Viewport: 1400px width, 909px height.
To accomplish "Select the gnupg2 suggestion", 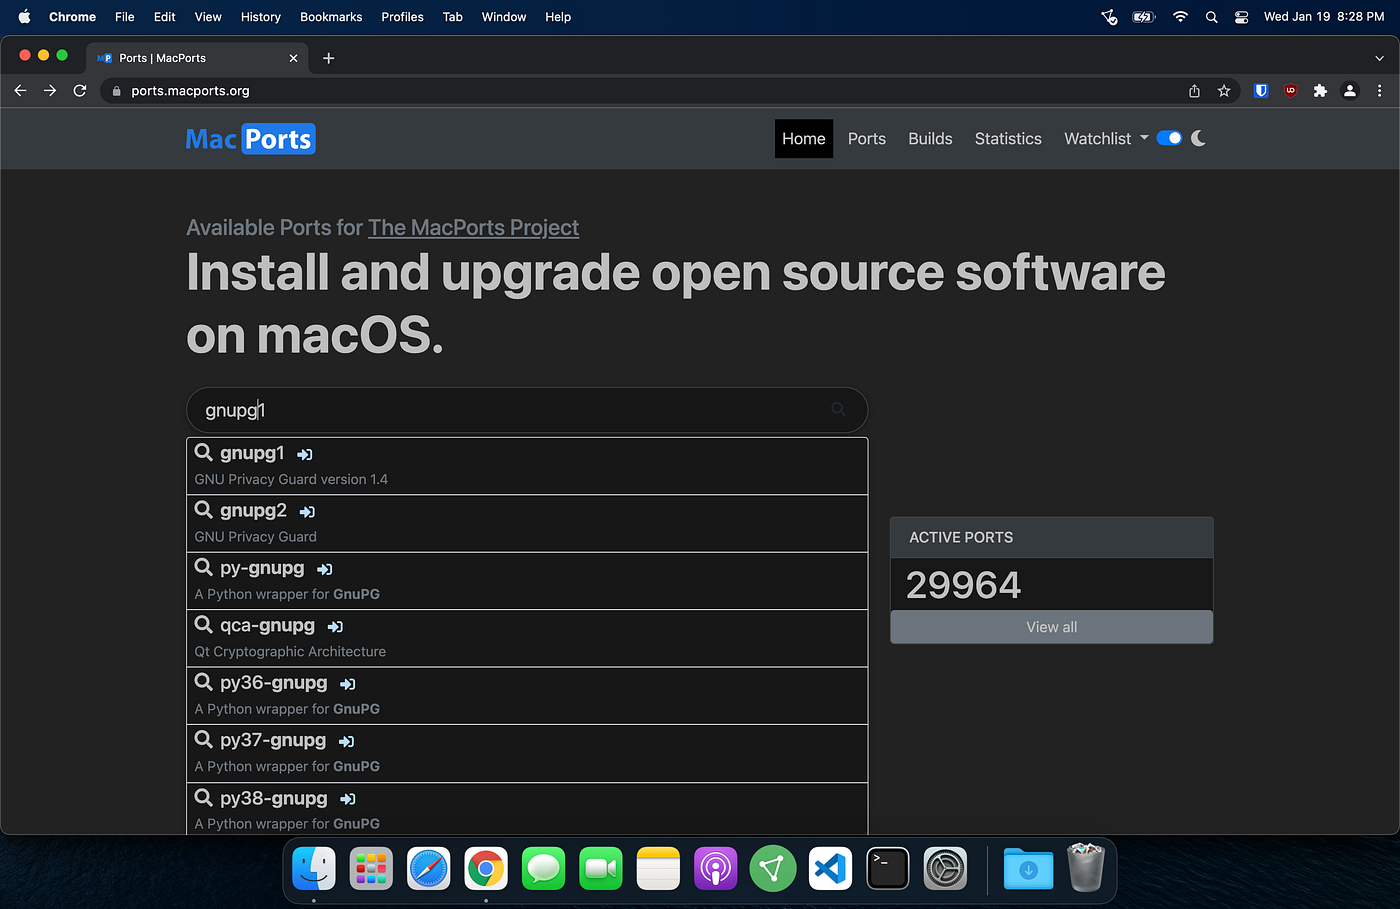I will pyautogui.click(x=527, y=524).
